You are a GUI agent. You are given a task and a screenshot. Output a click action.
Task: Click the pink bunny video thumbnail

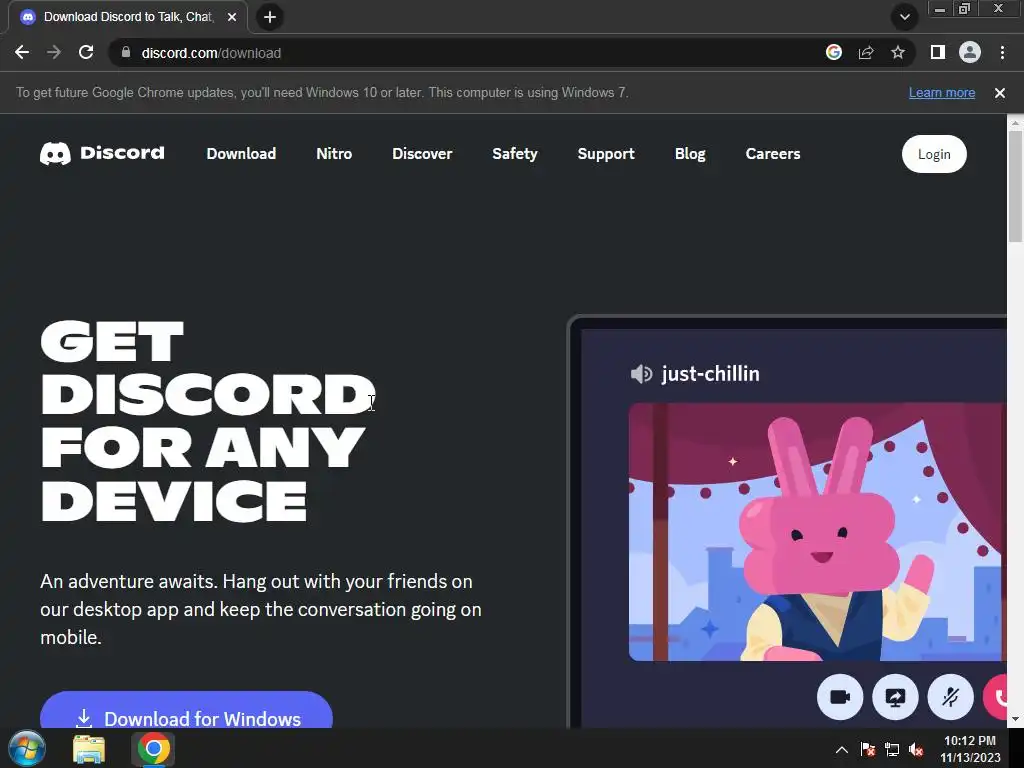tap(817, 532)
